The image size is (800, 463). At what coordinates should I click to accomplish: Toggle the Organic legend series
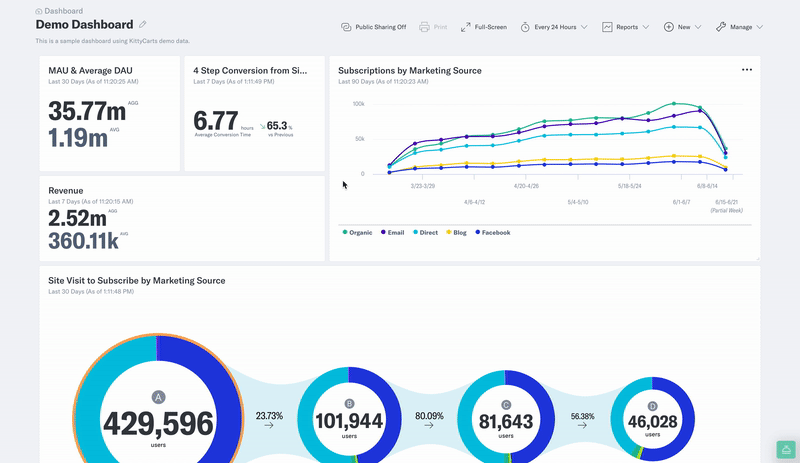tap(357, 232)
